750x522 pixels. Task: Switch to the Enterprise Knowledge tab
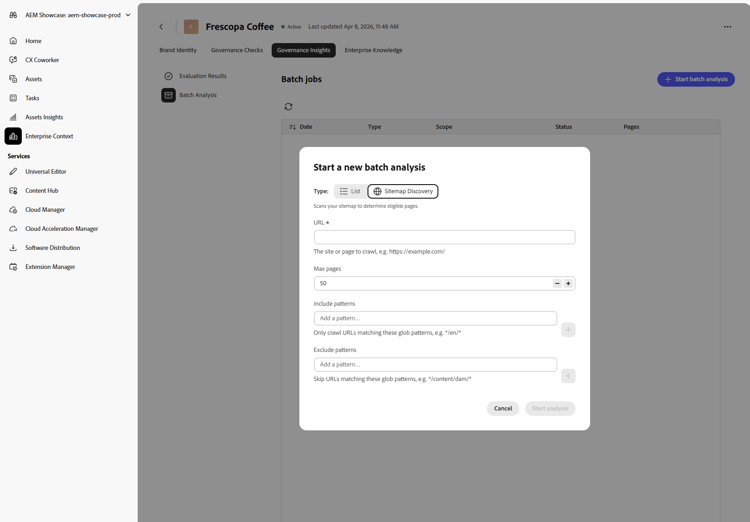coord(374,50)
